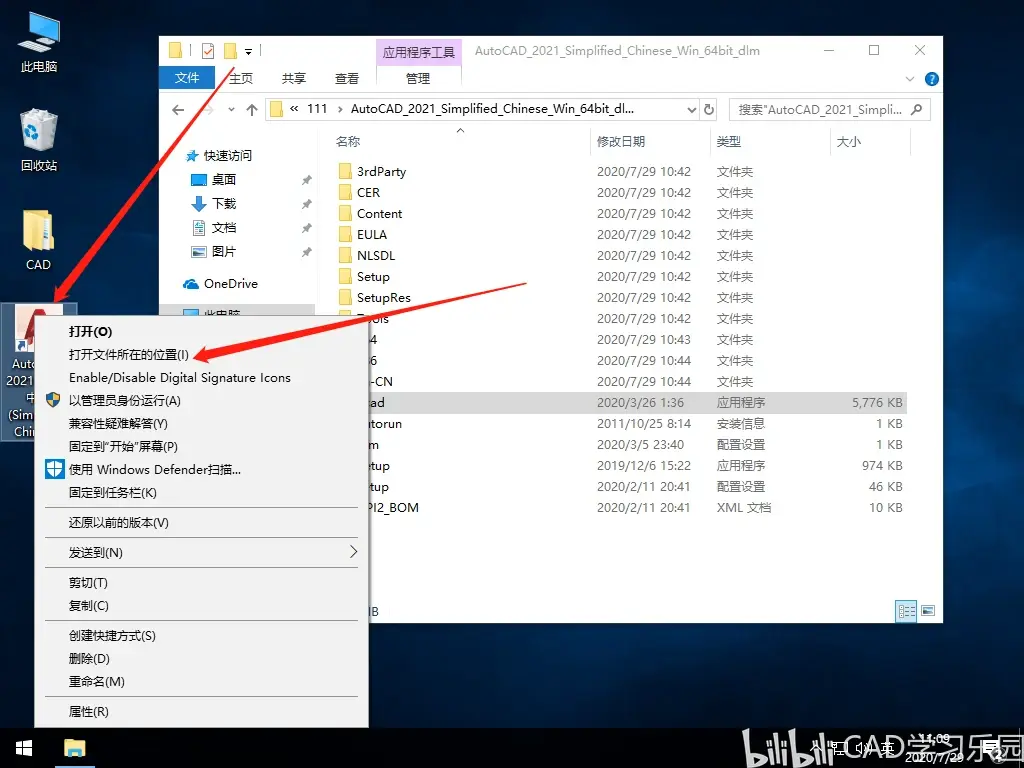Click the Content folder icon
The width and height of the screenshot is (1024, 768).
[345, 213]
